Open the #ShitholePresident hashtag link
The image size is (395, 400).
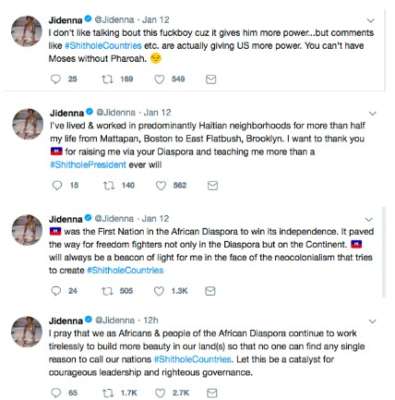click(88, 165)
